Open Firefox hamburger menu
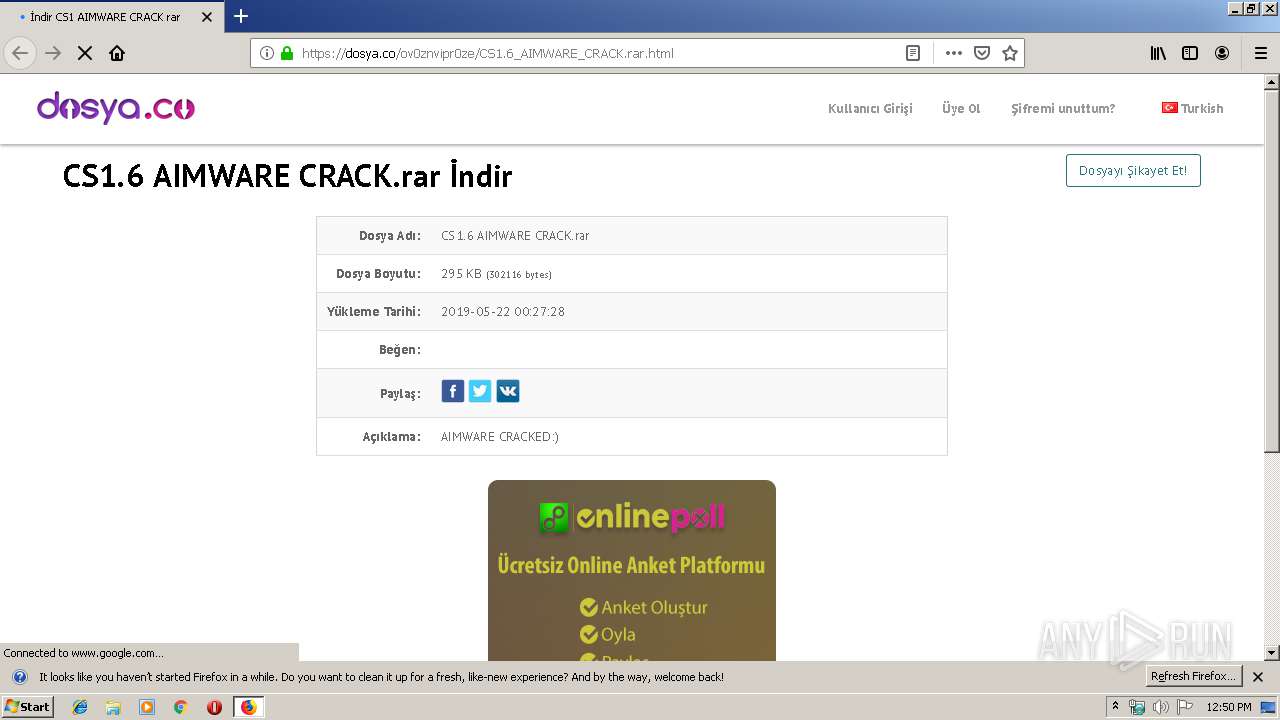 point(1260,53)
